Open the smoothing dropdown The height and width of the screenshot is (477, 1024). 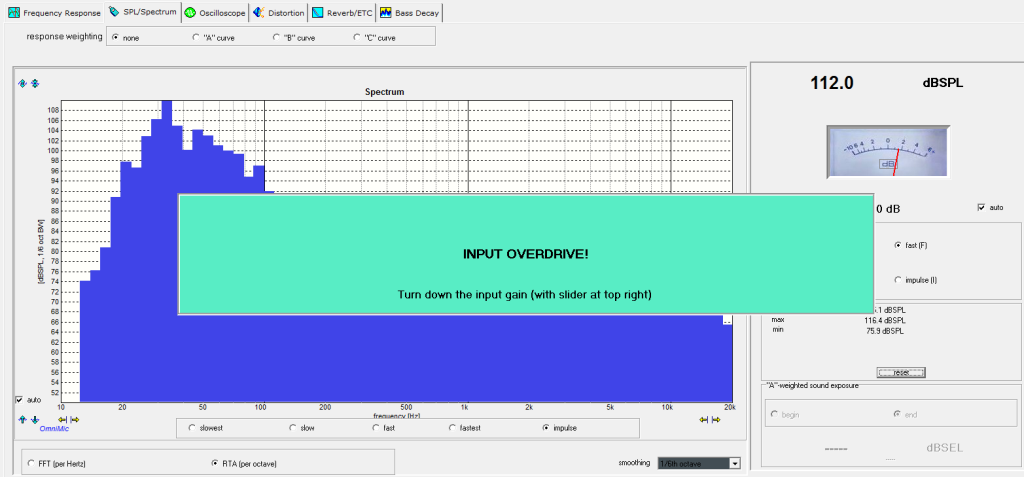[x=734, y=463]
